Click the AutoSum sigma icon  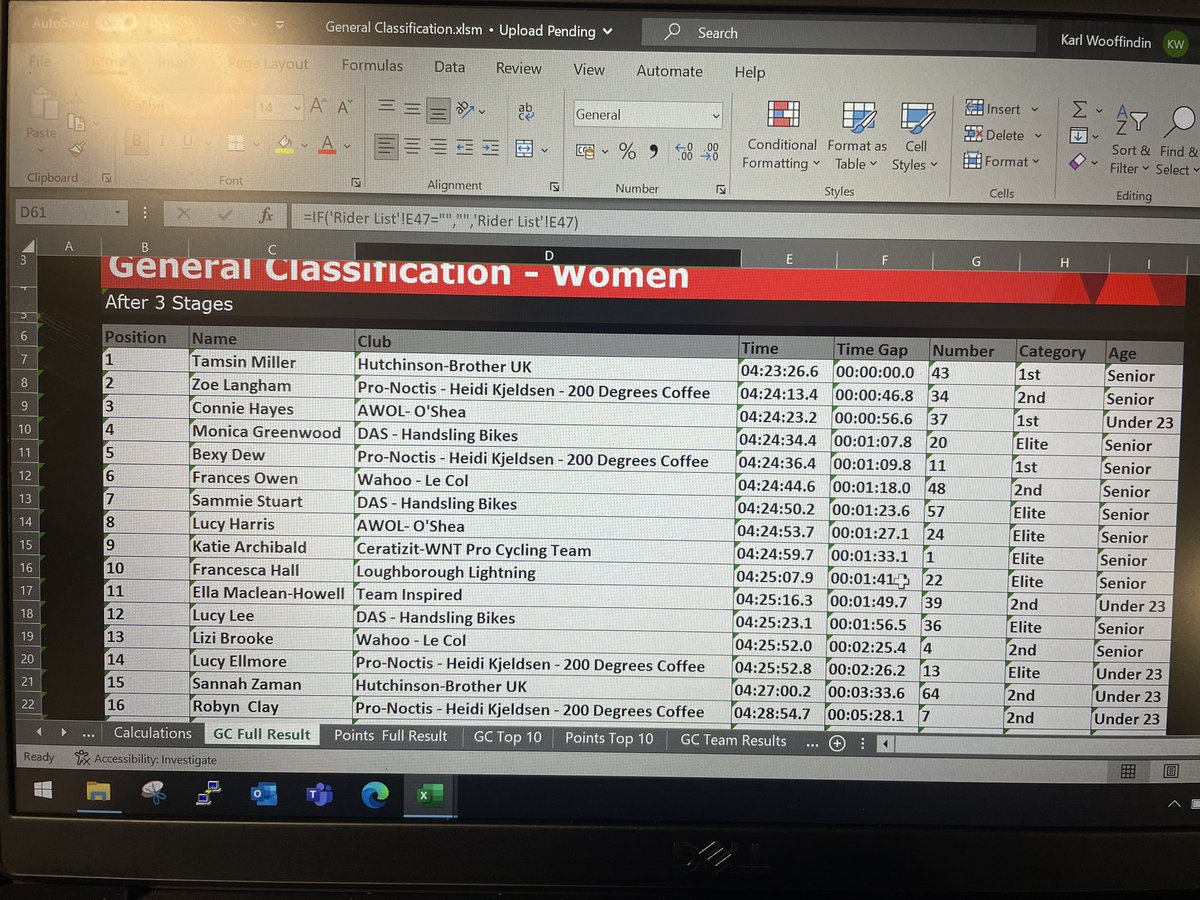(1079, 108)
